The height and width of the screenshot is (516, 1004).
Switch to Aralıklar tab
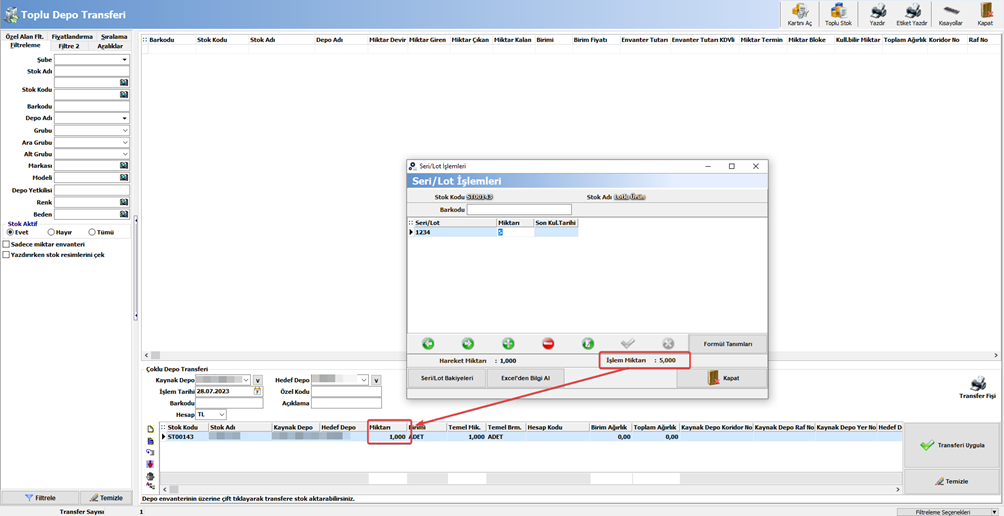(x=110, y=46)
